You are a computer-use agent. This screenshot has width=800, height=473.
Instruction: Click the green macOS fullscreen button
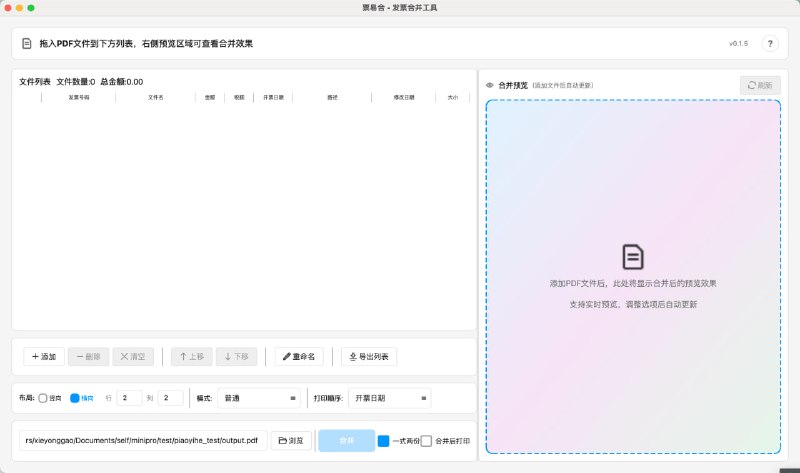(31, 8)
